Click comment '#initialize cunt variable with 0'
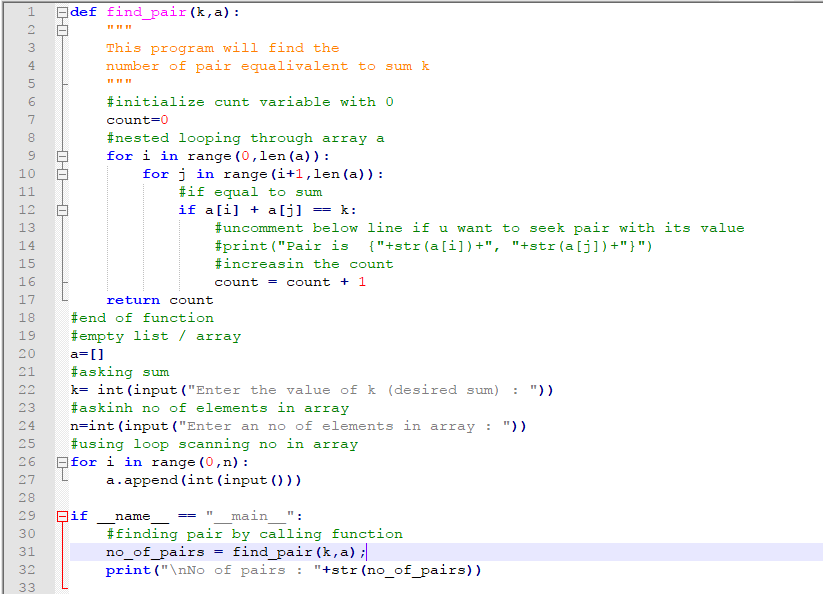 click(250, 102)
